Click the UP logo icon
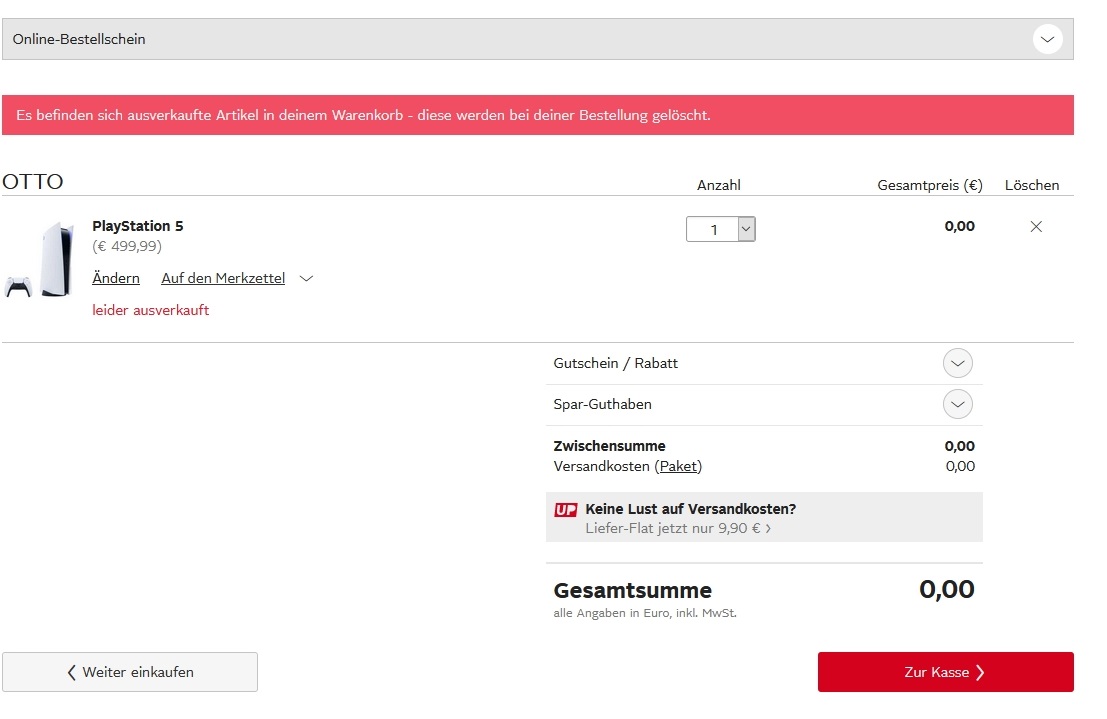 [x=566, y=509]
